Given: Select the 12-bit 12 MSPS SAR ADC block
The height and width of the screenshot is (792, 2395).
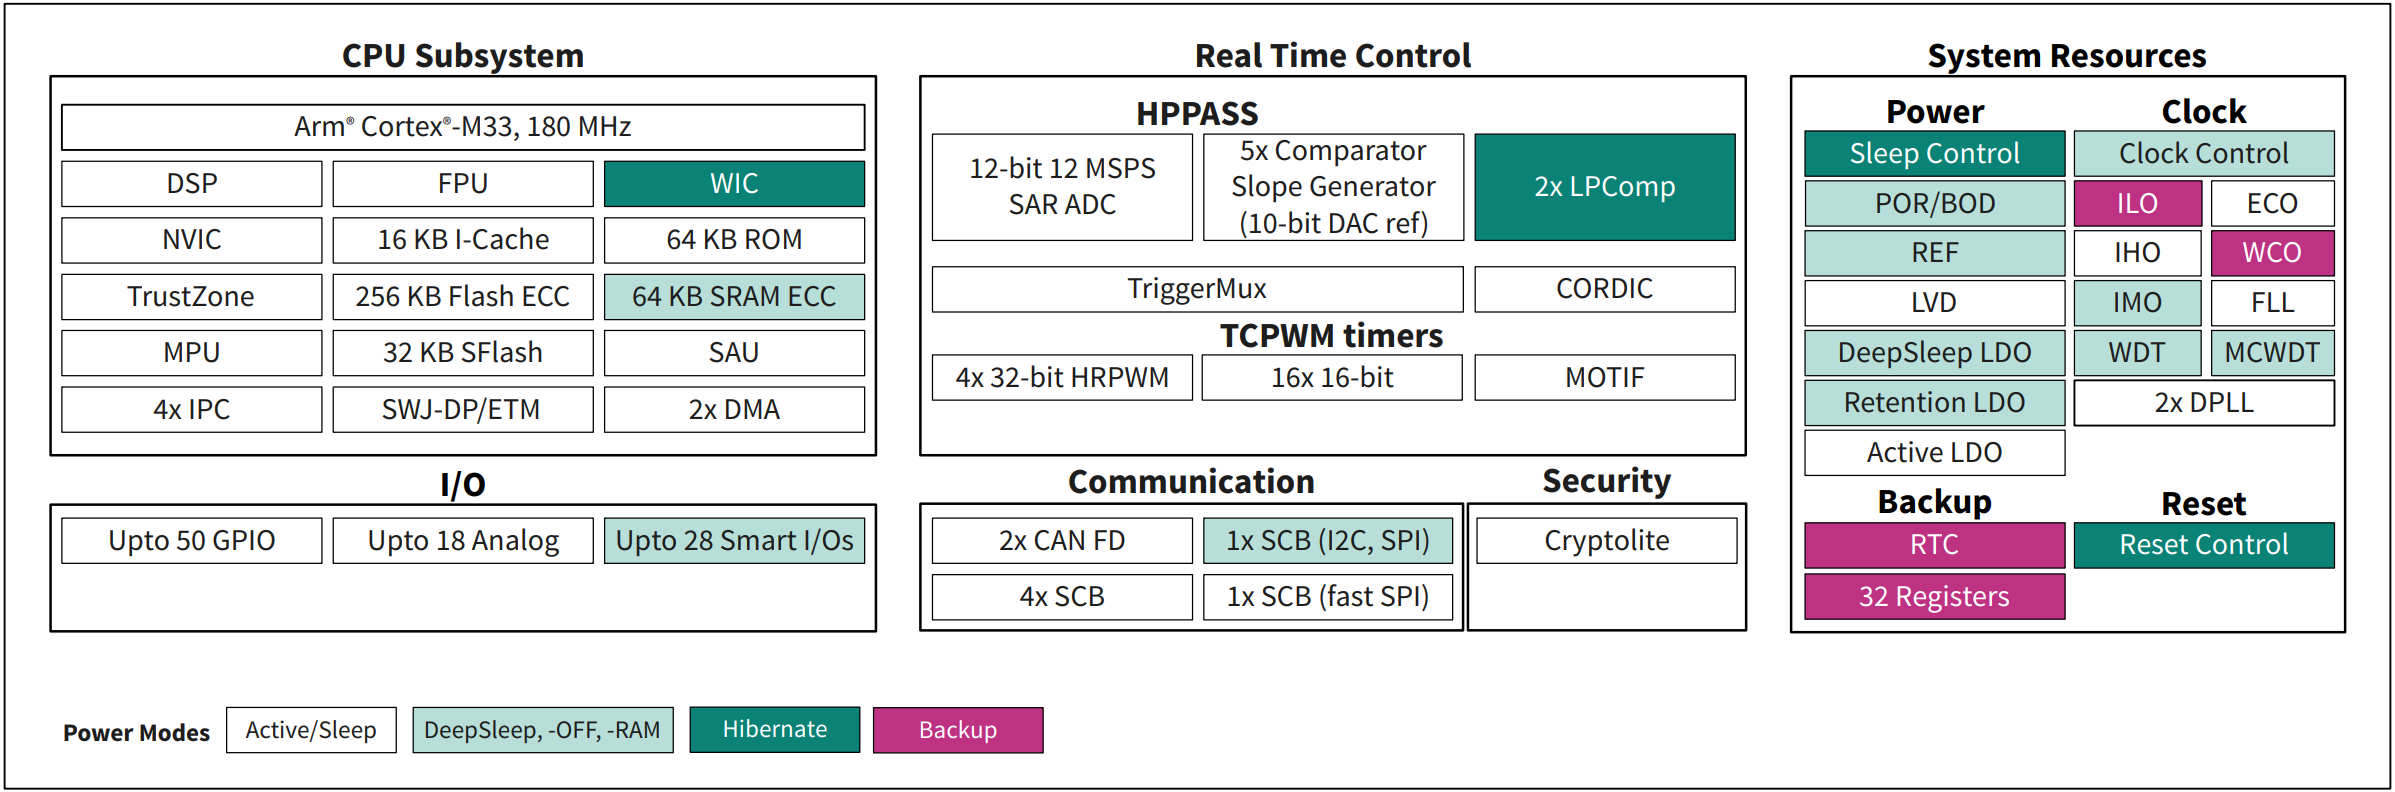Looking at the screenshot, I should (x=1062, y=187).
